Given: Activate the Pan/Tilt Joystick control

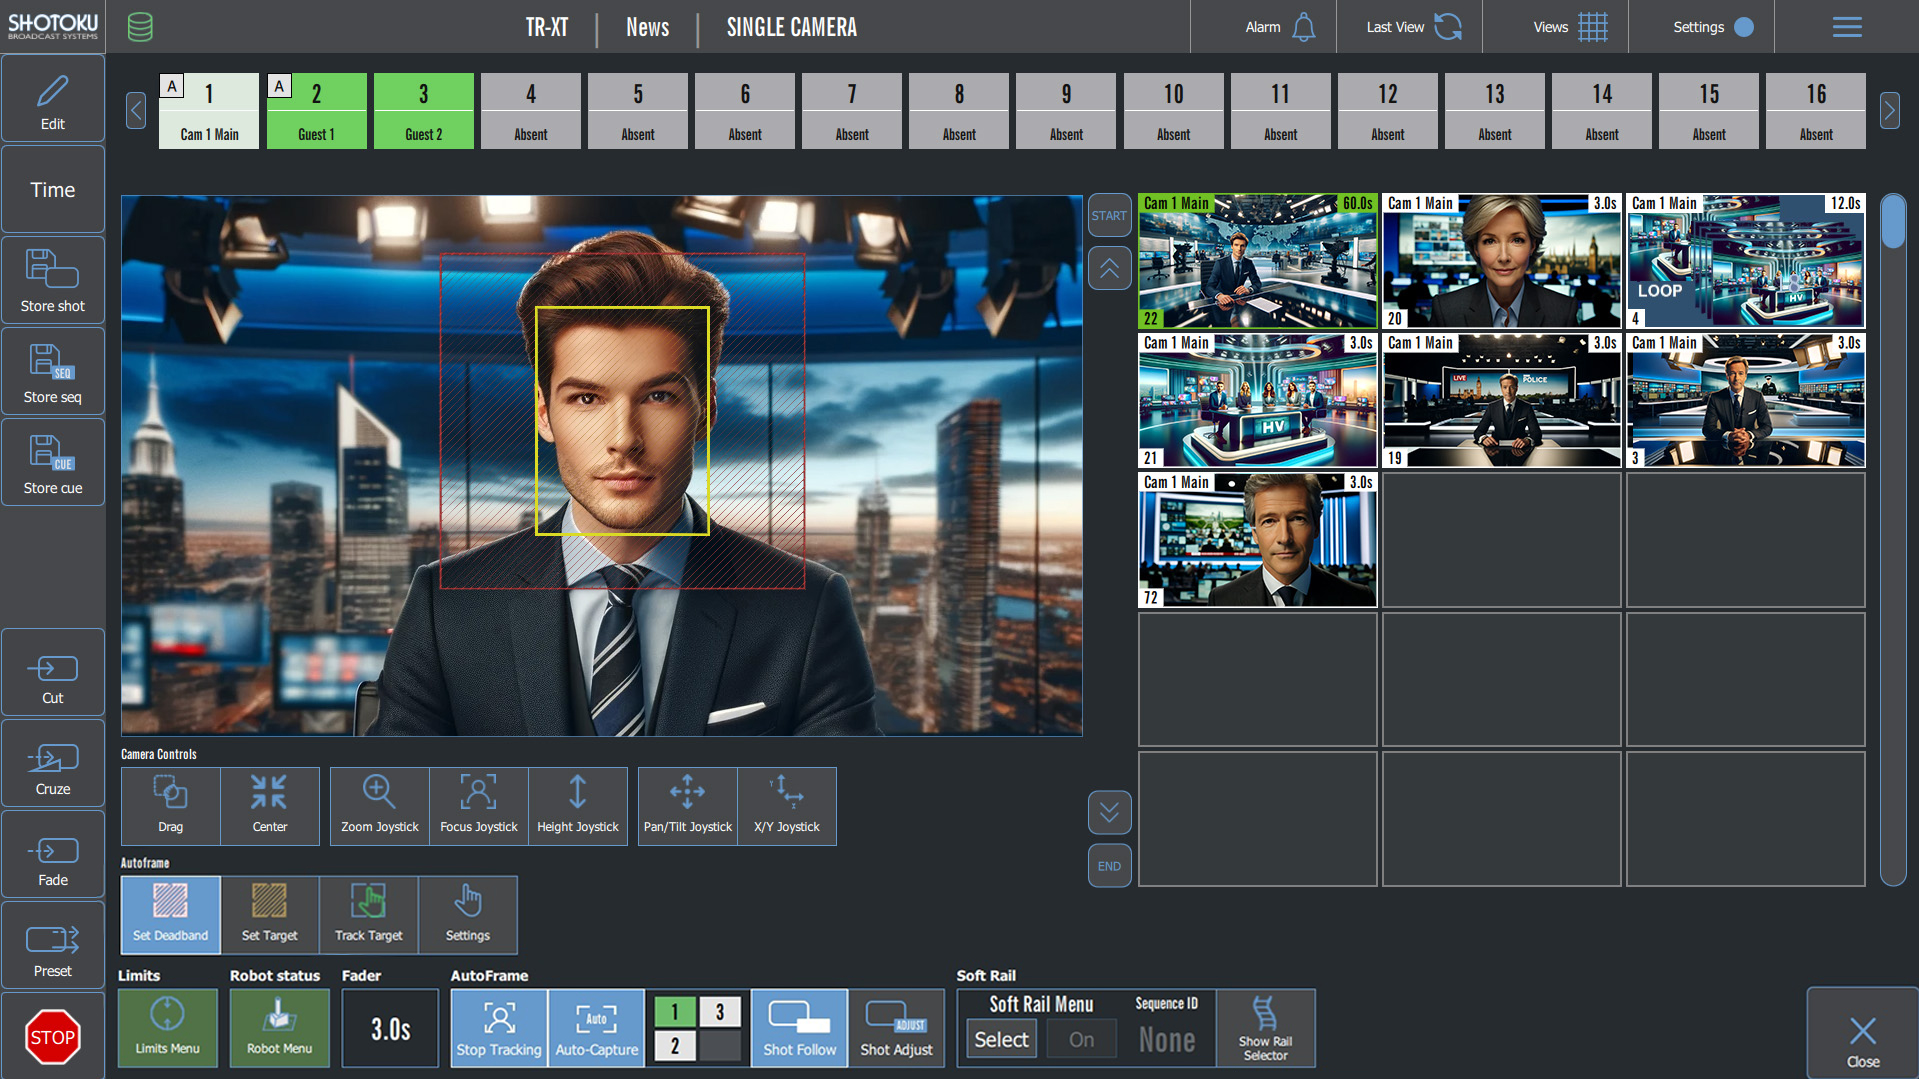Looking at the screenshot, I should click(x=687, y=805).
